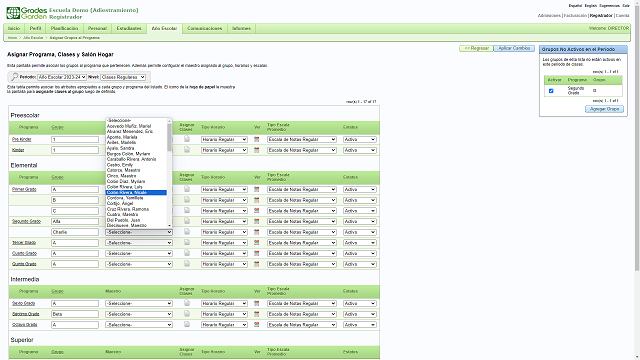640x360 pixels.
Task: View schedule calendar icon for Séptimo Grado
Action: tap(256, 314)
